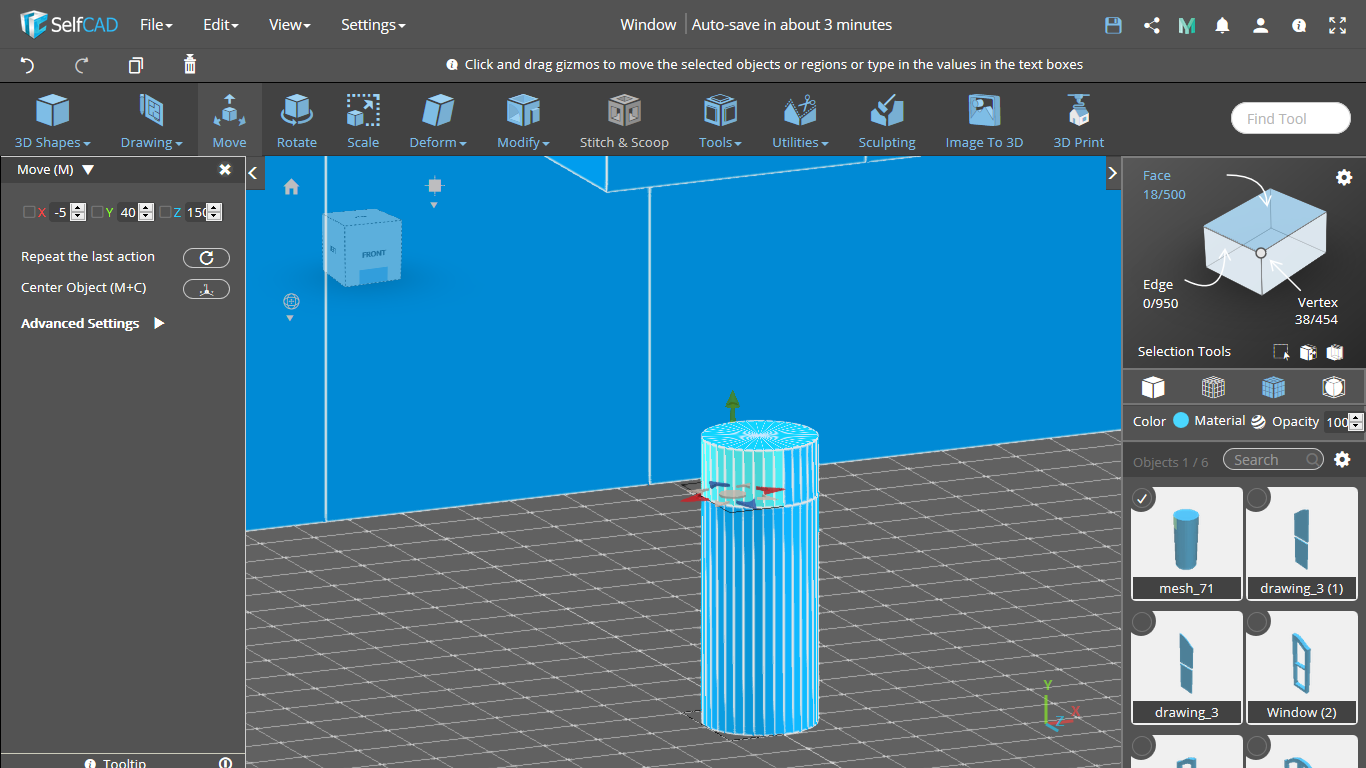Viewport: 1366px width, 768px height.
Task: Open the user account icon
Action: click(1260, 26)
